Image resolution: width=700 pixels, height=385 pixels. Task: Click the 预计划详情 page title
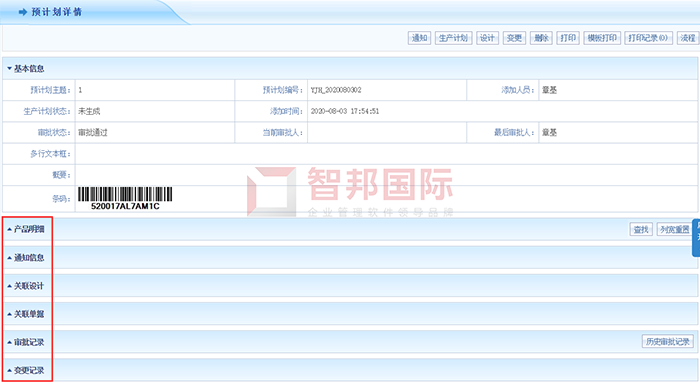(x=56, y=12)
